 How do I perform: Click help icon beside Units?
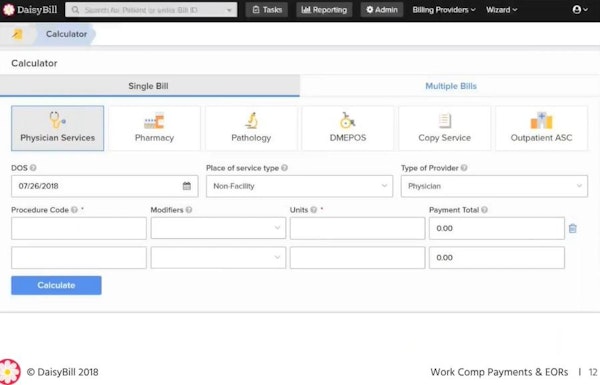pos(314,210)
